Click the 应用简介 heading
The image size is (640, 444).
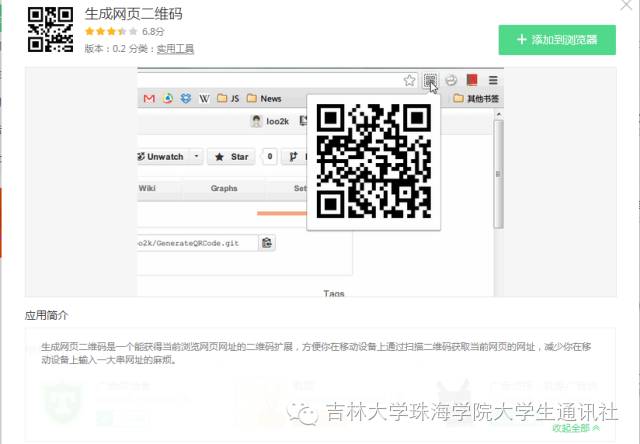pyautogui.click(x=46, y=315)
